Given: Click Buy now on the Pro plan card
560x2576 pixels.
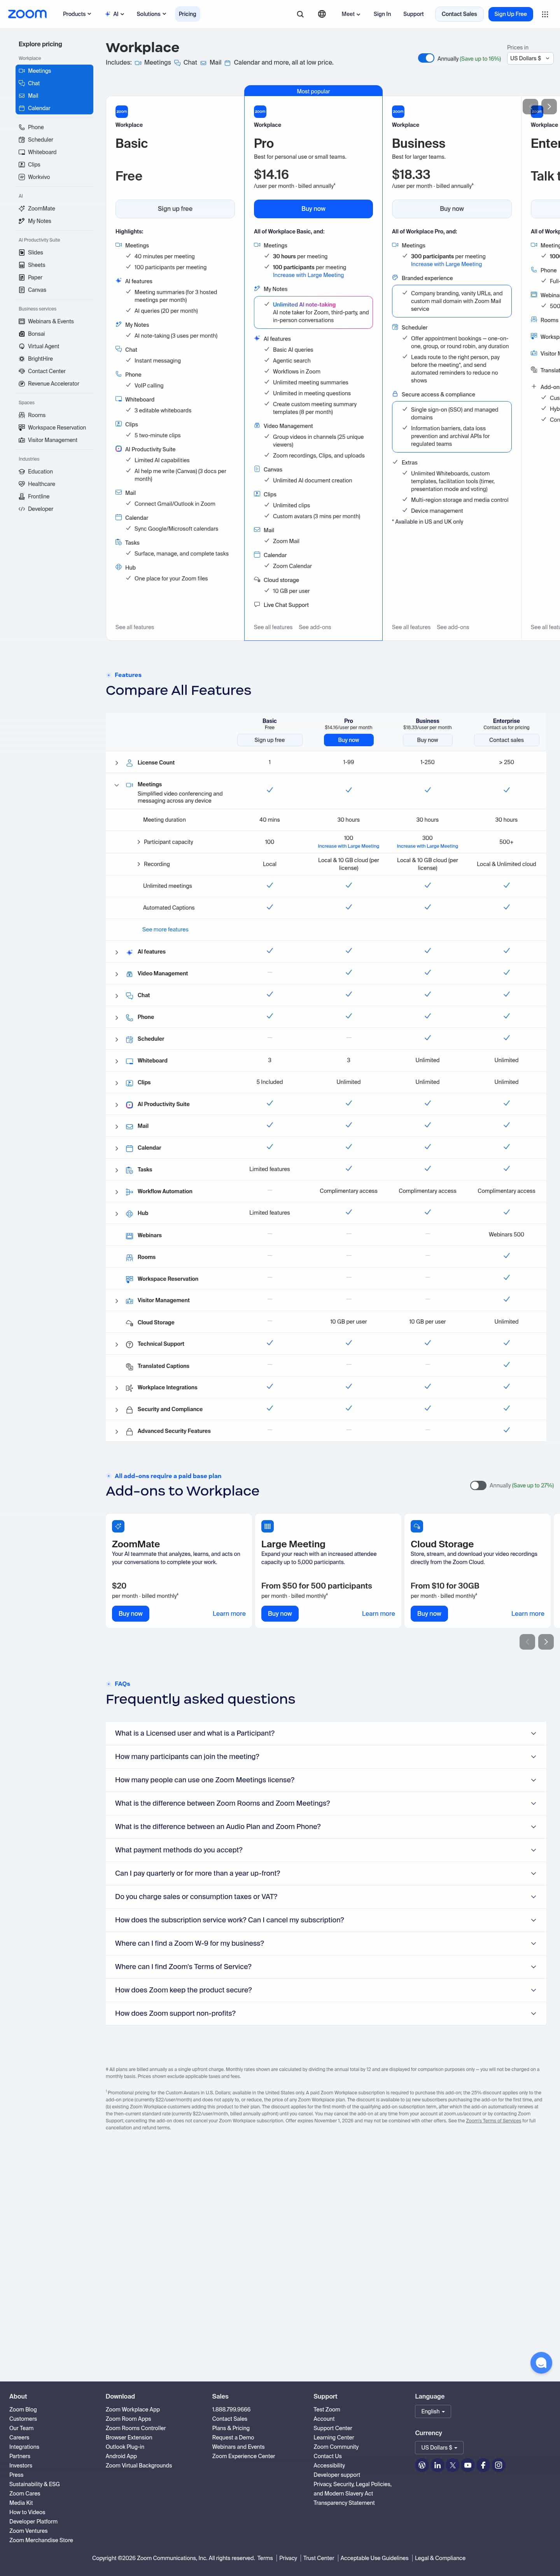Looking at the screenshot, I should point(313,209).
